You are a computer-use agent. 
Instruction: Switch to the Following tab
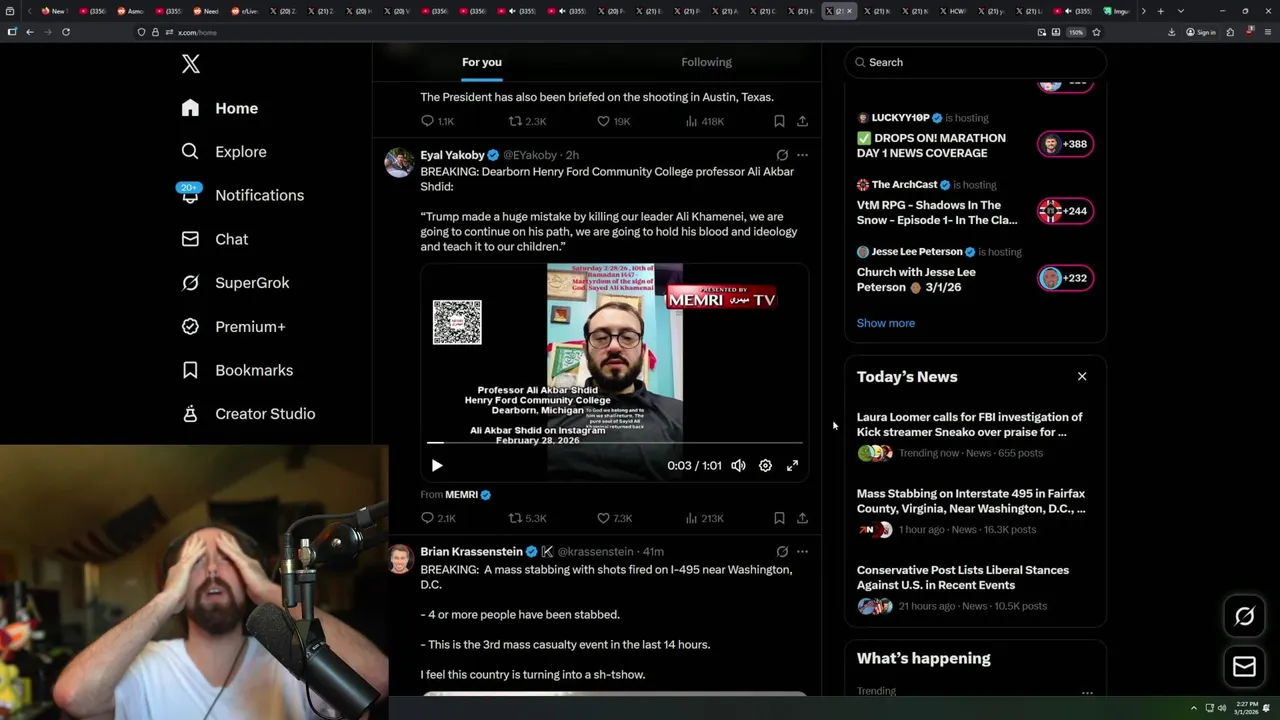(706, 62)
